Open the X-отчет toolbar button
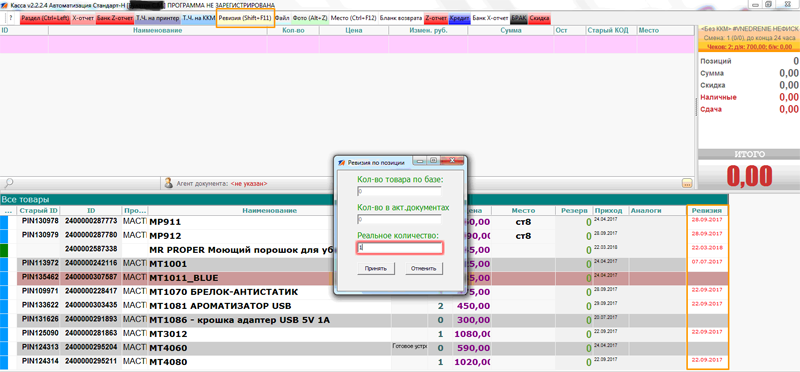800x372 pixels. [x=83, y=18]
